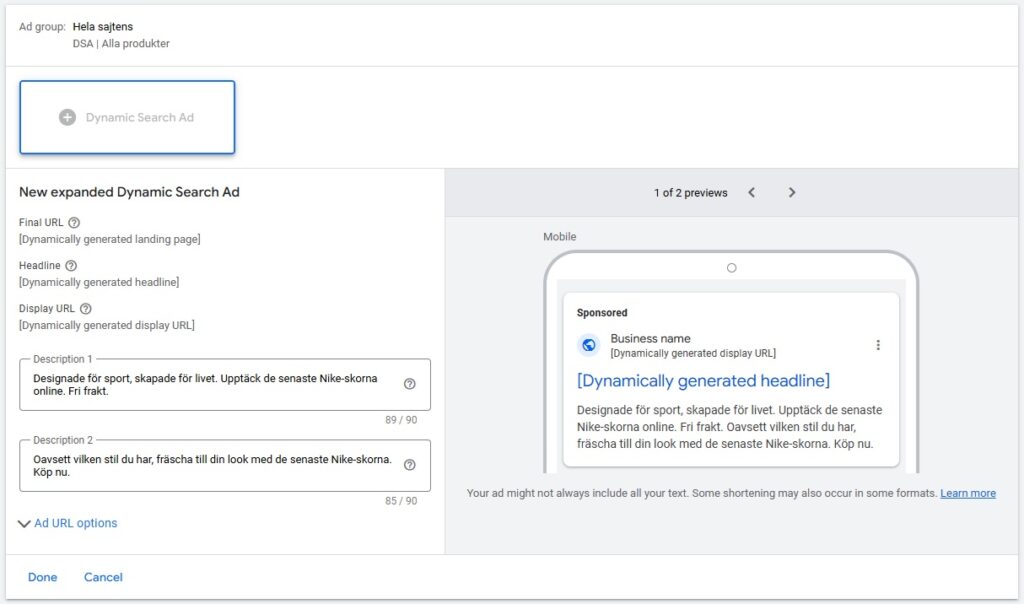Click the dynamically generated headline in preview

point(703,381)
